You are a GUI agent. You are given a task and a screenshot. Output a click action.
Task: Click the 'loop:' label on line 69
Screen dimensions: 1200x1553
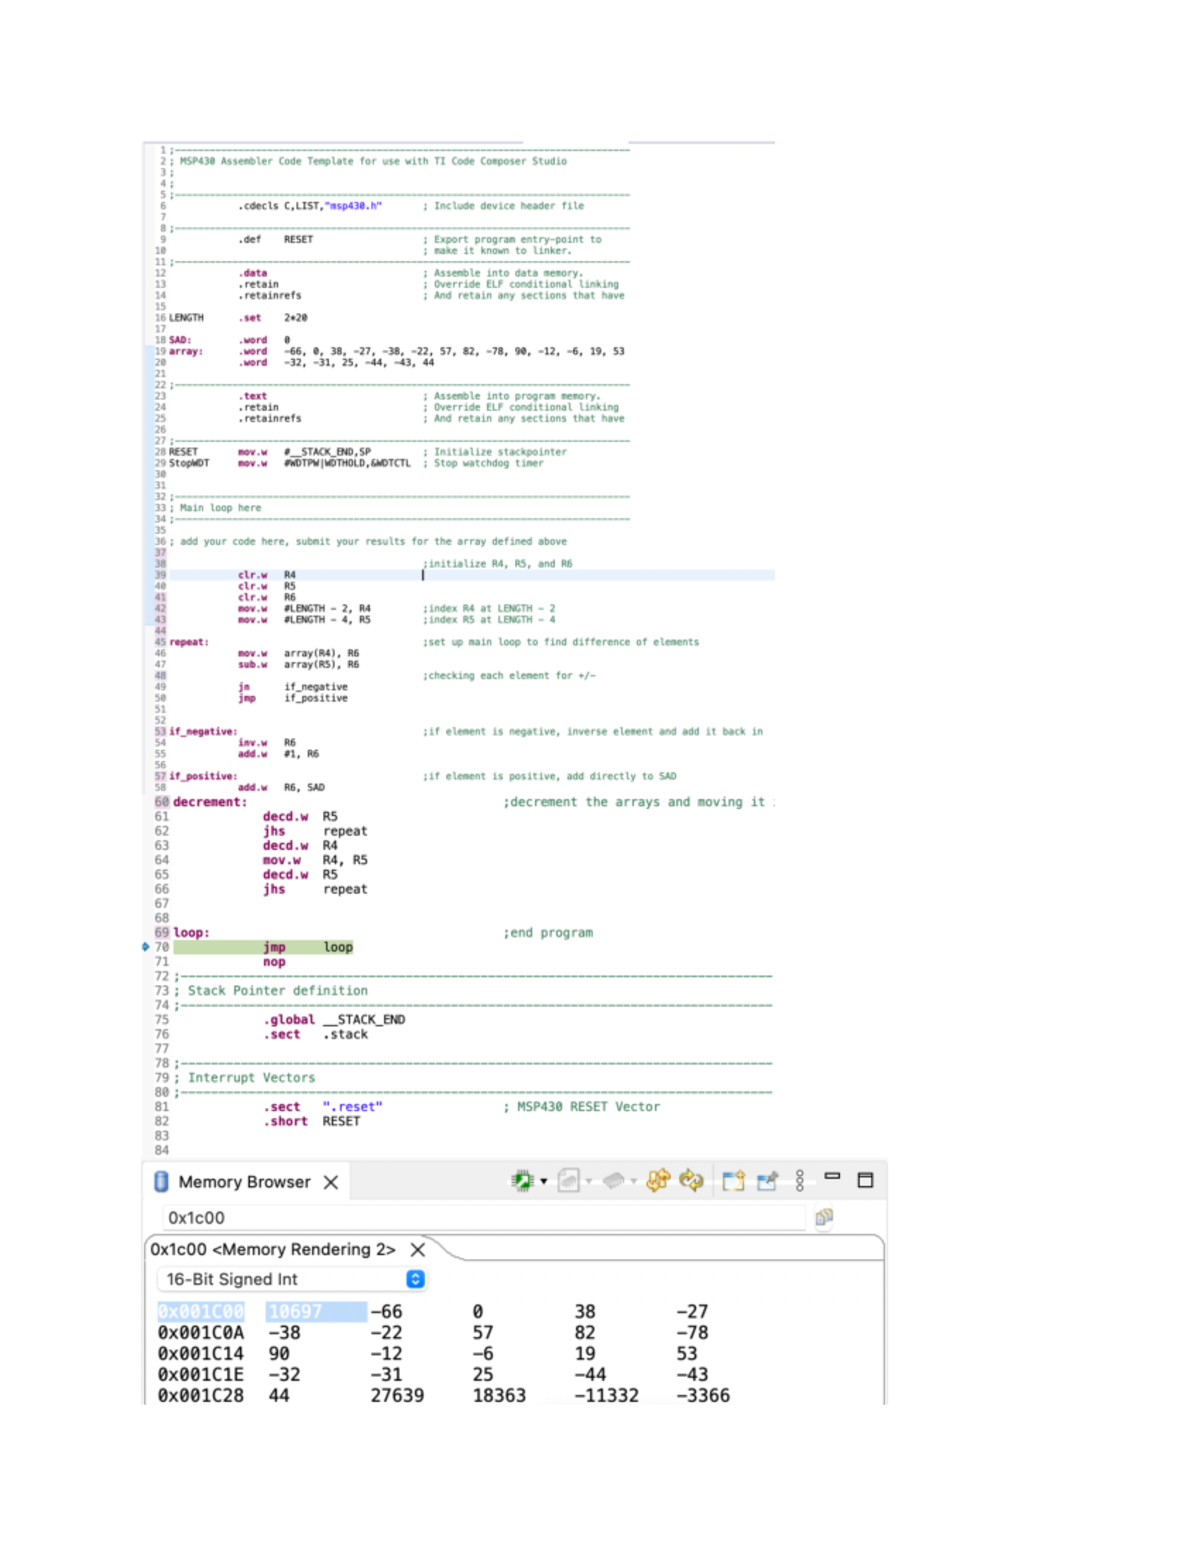pos(192,932)
